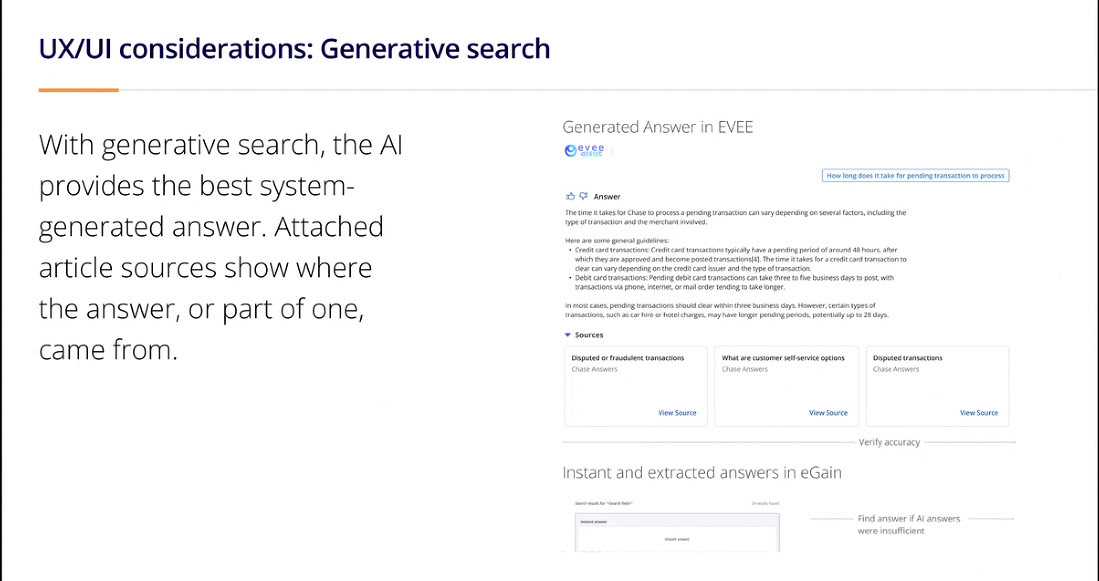This screenshot has height=581, width=1099.
Task: Open What are customer self-service options title
Action: coord(783,357)
